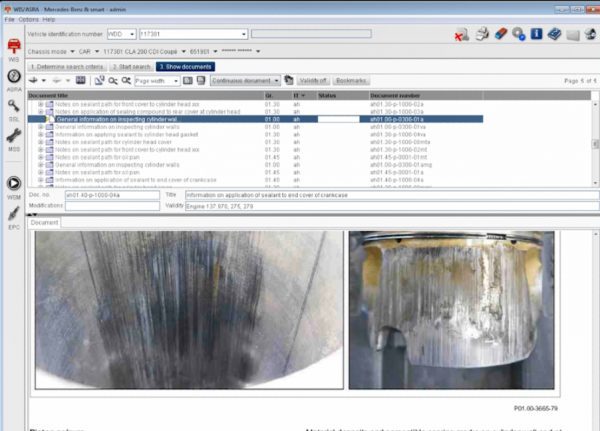Select the 3. Show documents tab
The height and width of the screenshot is (431, 600).
pyautogui.click(x=186, y=67)
